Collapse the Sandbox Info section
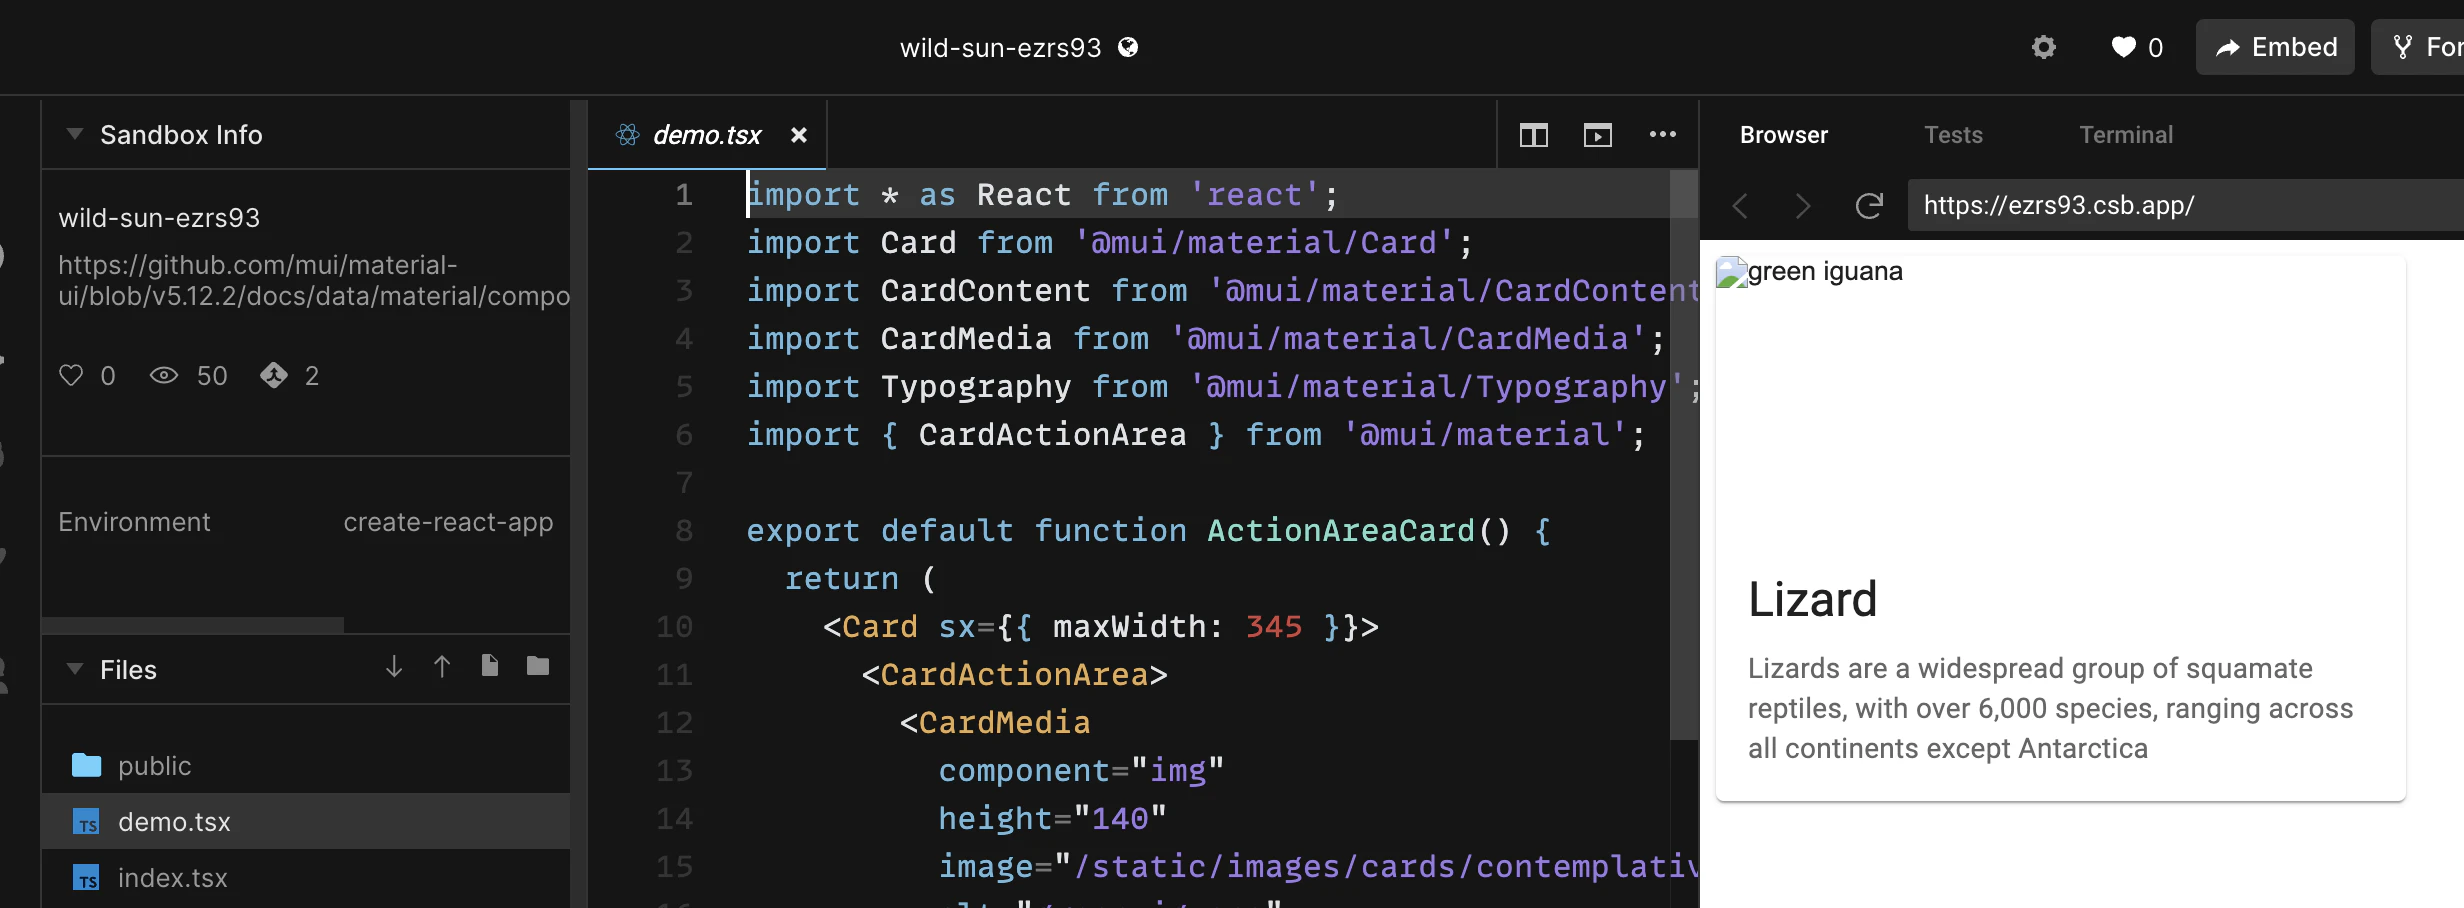 pos(74,134)
